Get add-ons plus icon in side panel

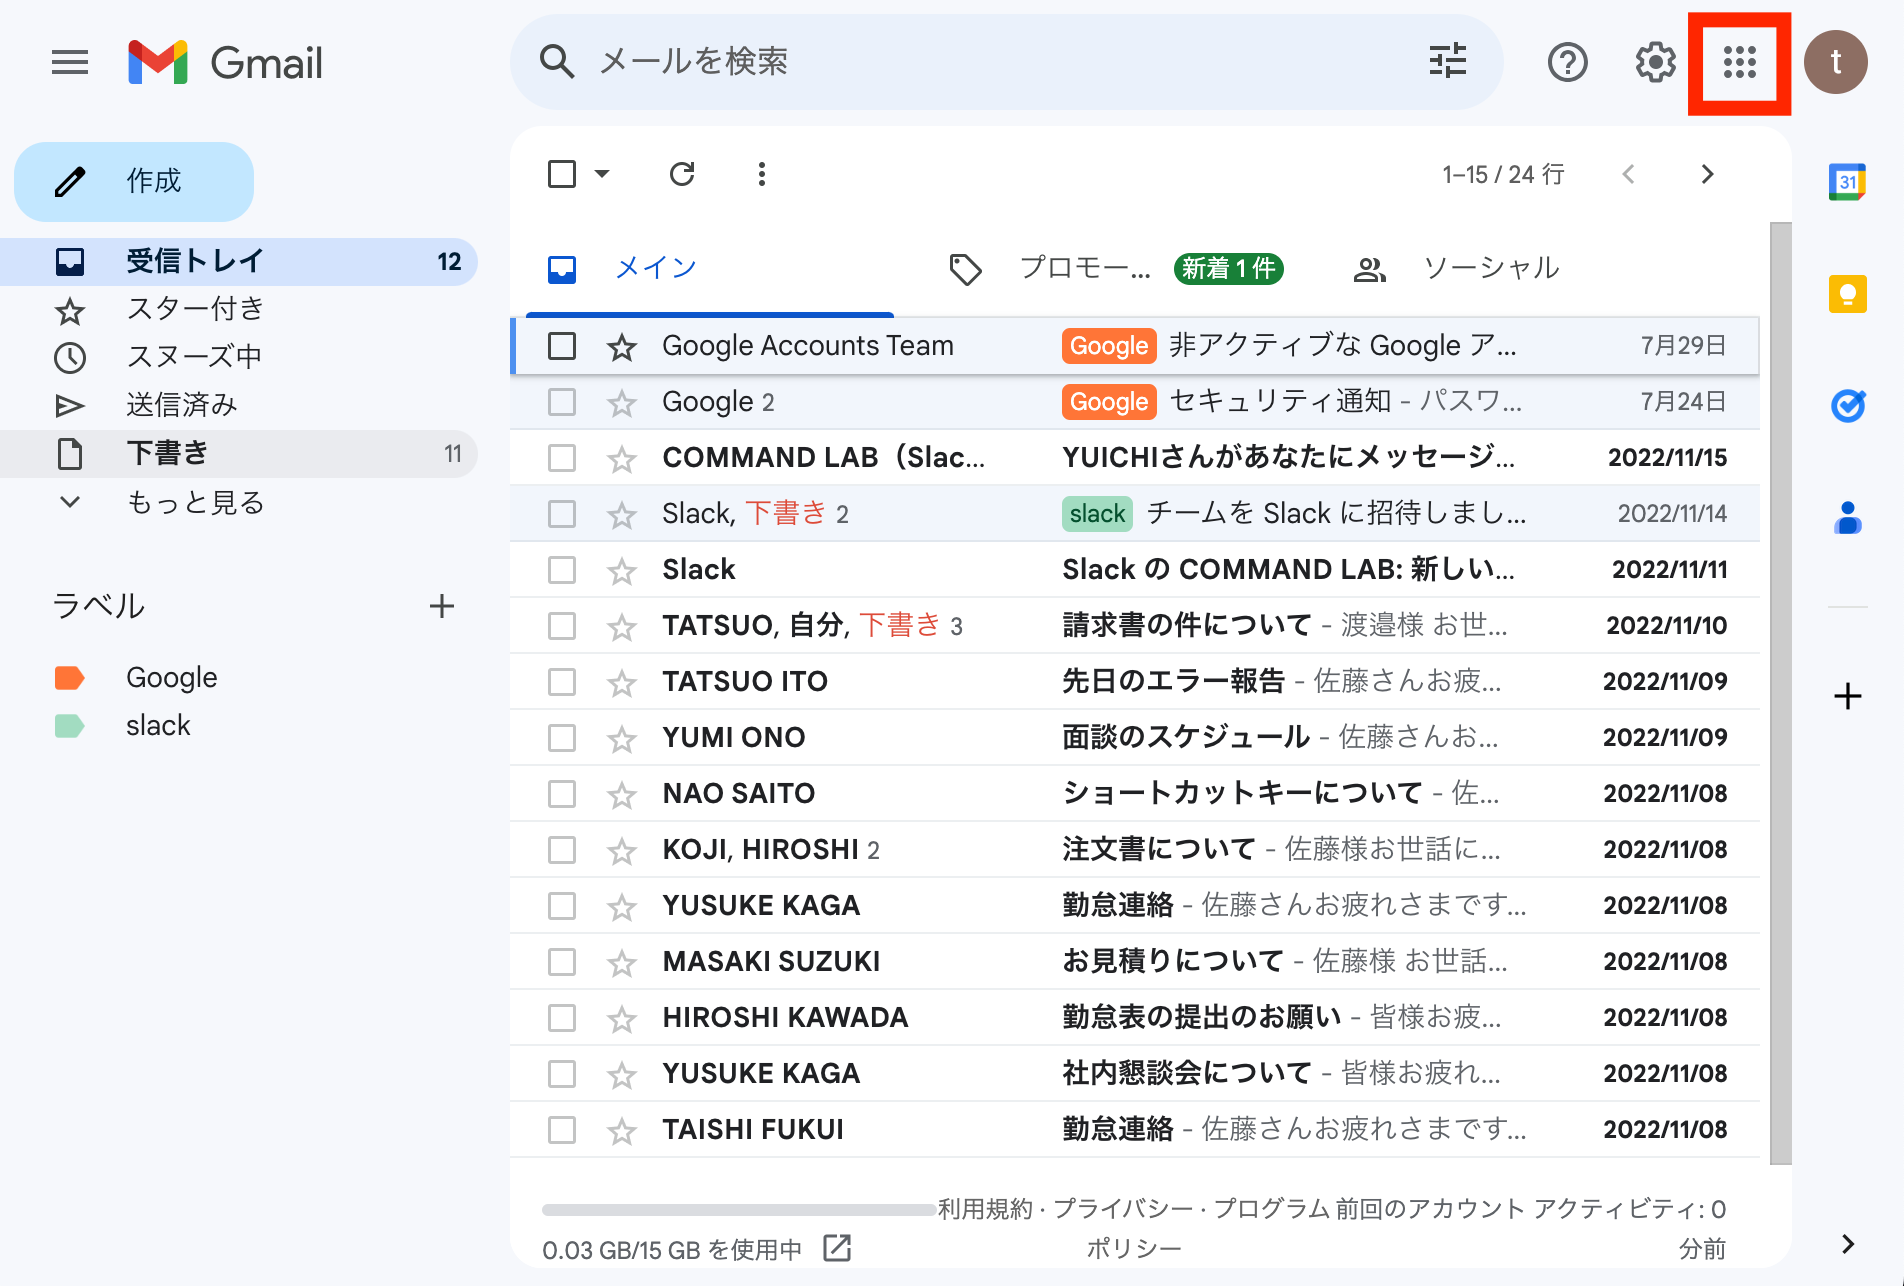(x=1848, y=696)
